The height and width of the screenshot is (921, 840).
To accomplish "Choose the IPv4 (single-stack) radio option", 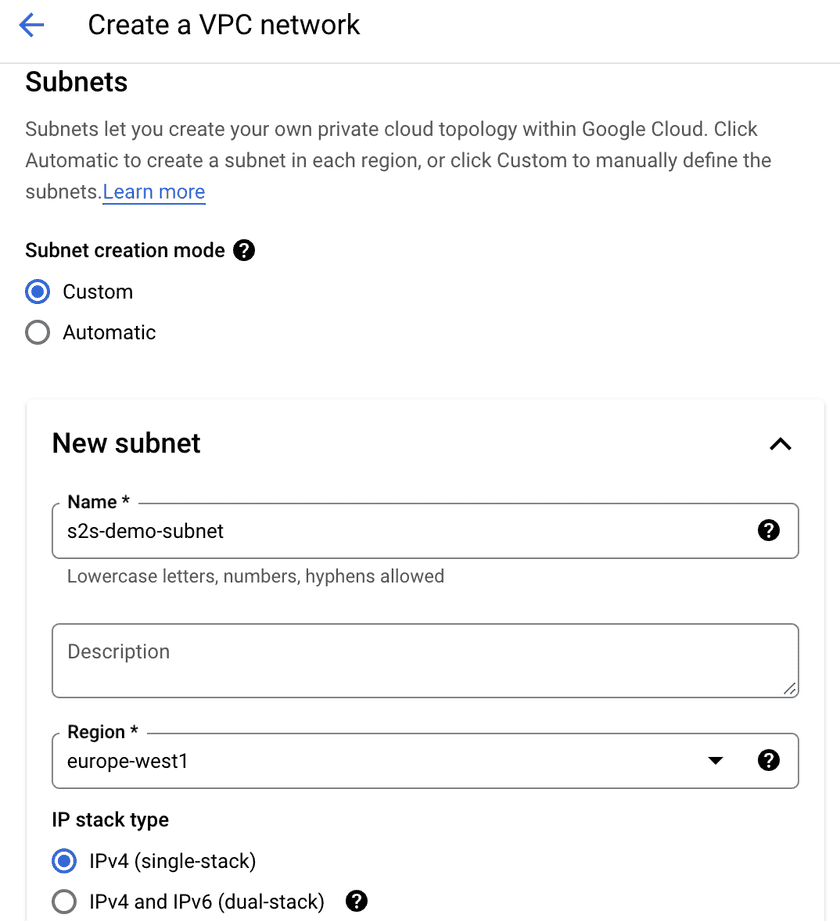I will (x=64, y=861).
